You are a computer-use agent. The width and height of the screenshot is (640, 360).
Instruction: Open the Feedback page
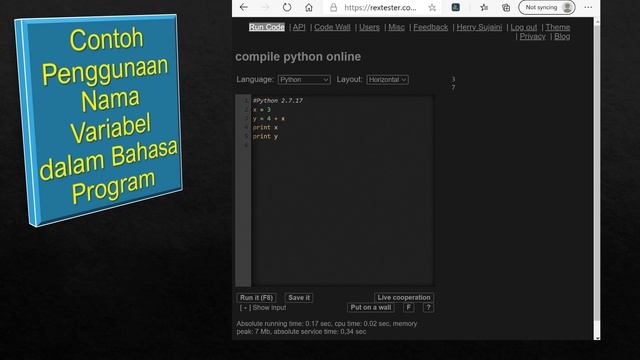coord(430,27)
